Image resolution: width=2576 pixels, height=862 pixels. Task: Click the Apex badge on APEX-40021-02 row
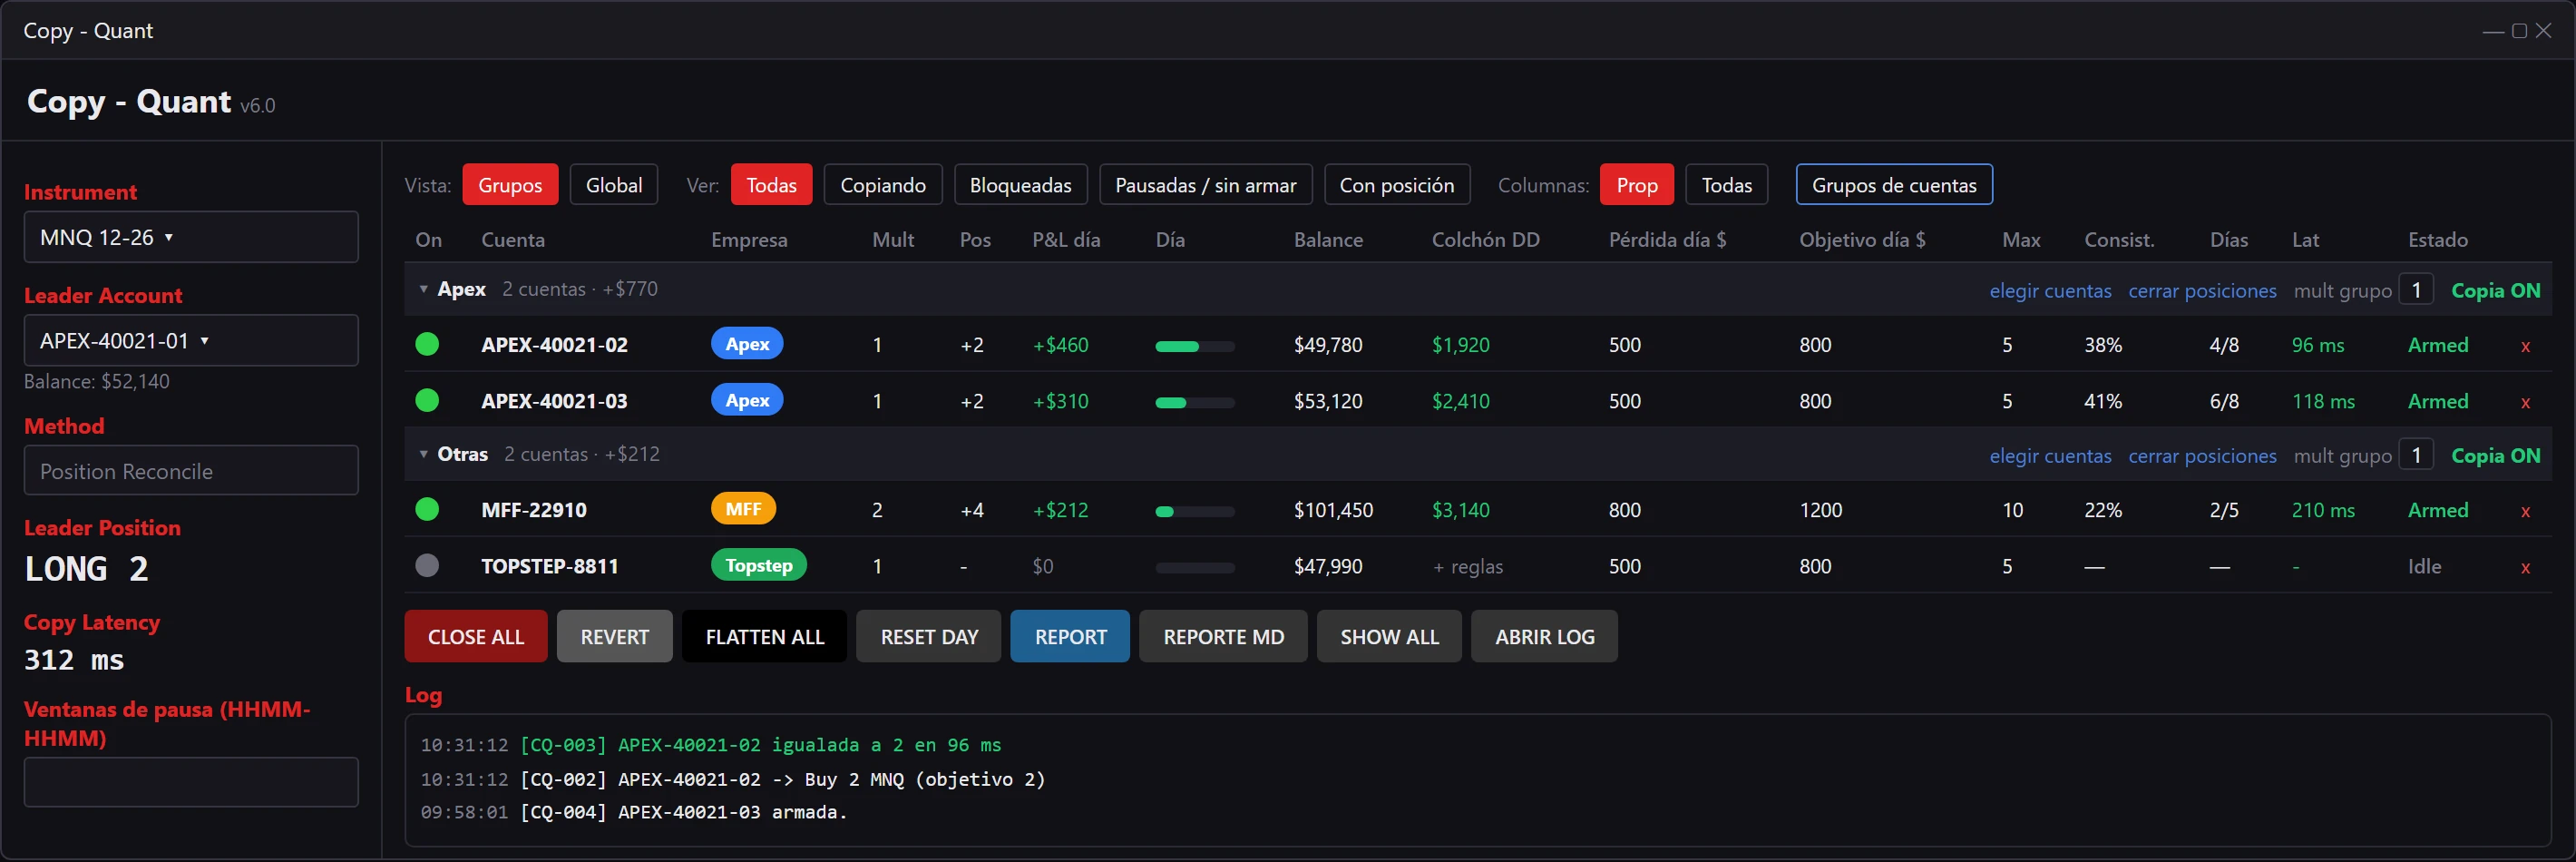pos(747,343)
